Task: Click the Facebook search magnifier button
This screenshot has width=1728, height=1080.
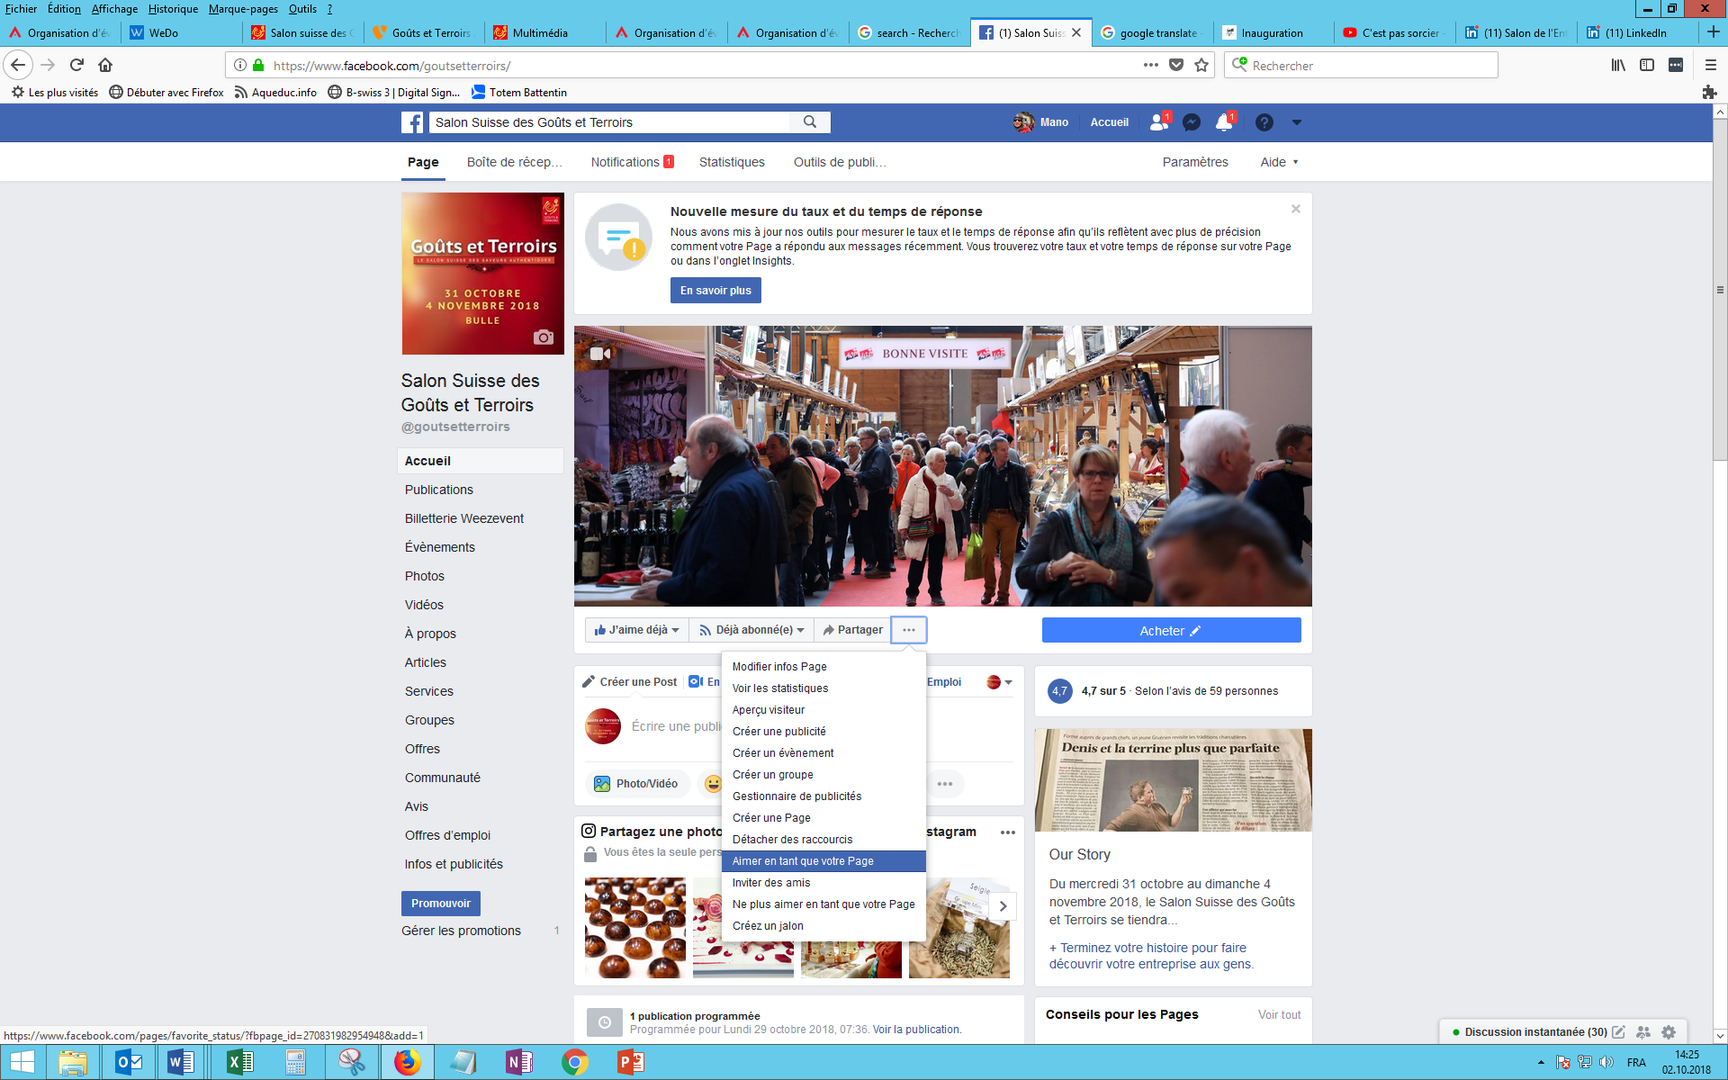Action: pos(810,122)
